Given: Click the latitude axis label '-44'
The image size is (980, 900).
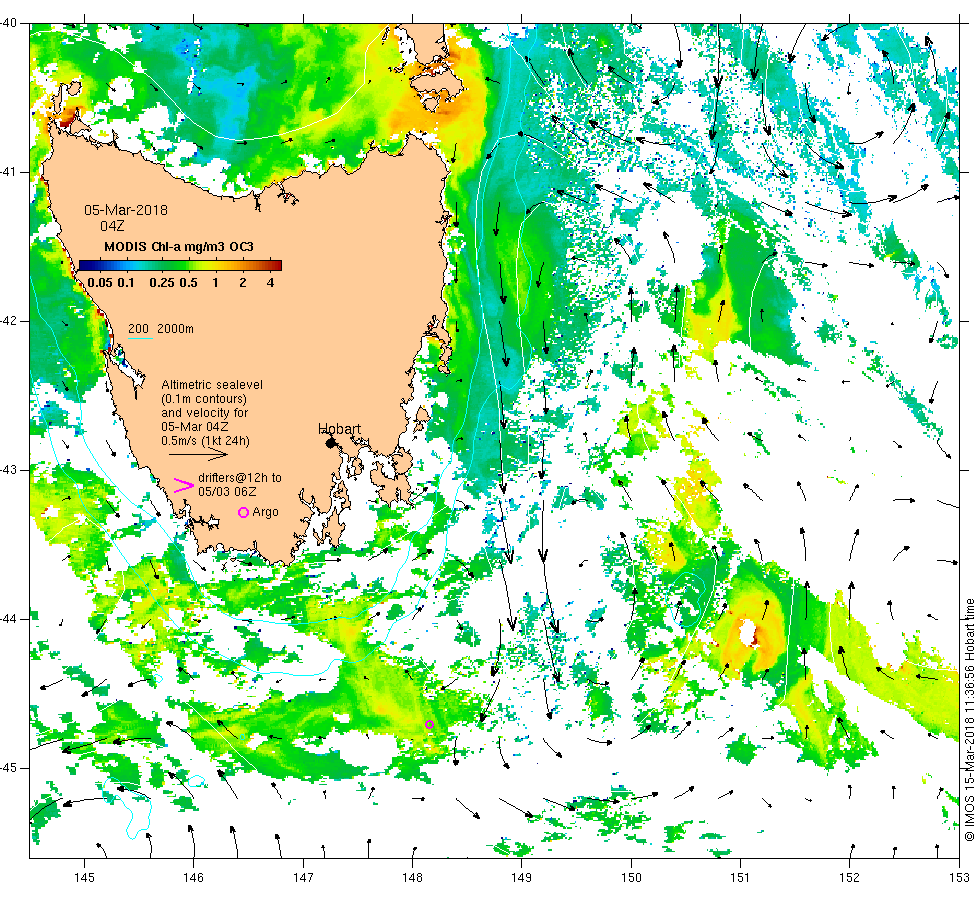Looking at the screenshot, I should click(8, 619).
